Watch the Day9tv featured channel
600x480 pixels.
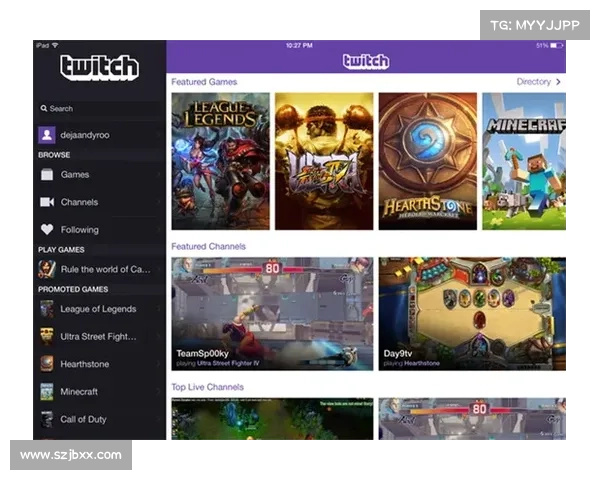click(x=472, y=313)
